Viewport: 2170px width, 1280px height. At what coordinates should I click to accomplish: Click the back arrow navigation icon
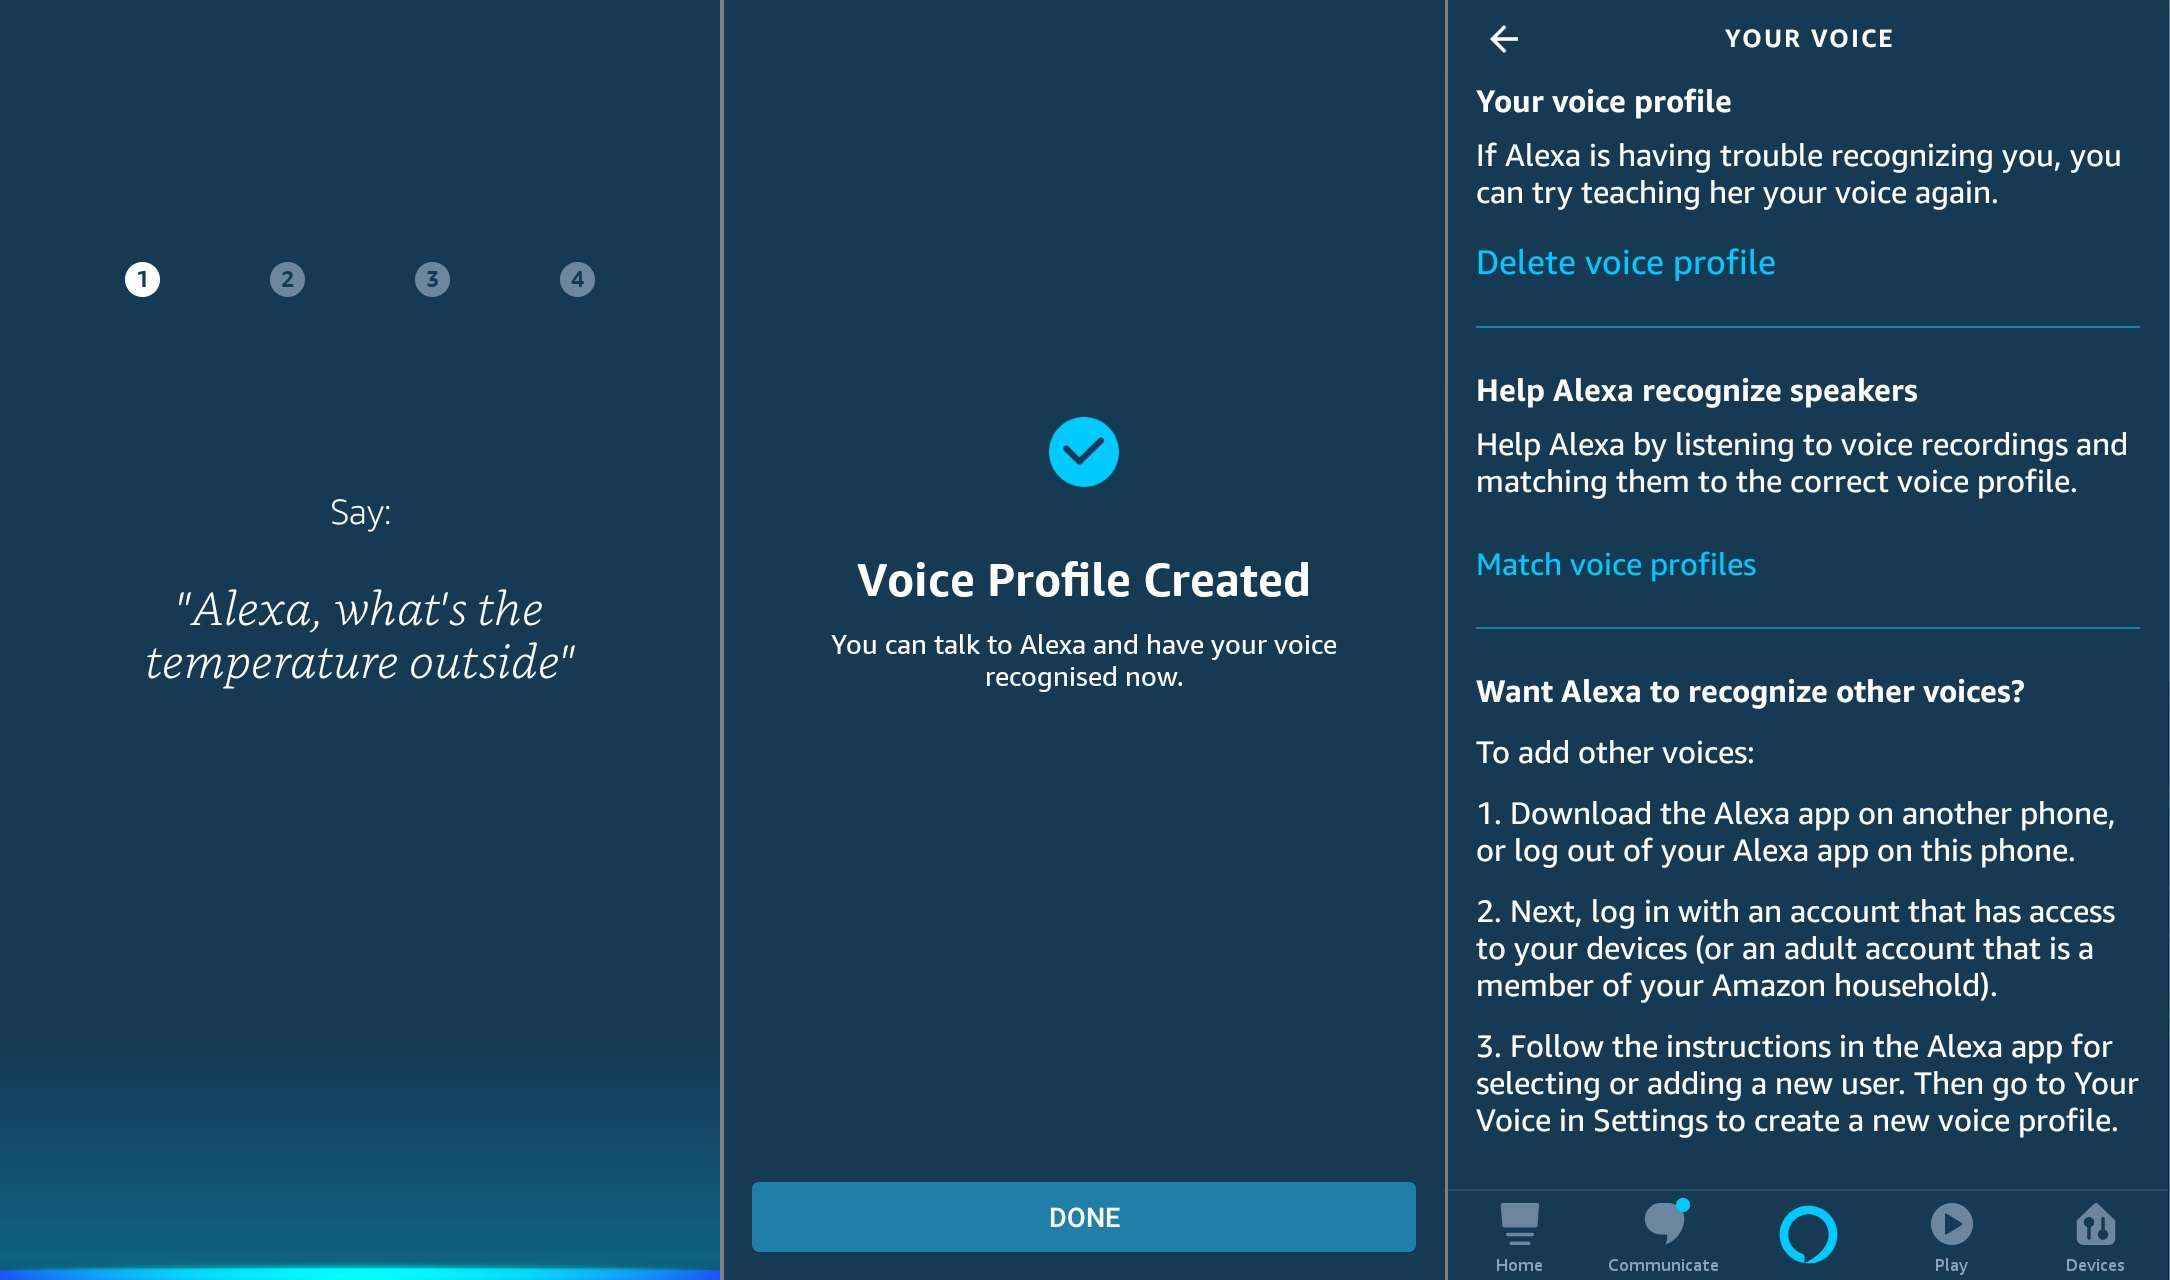1504,37
